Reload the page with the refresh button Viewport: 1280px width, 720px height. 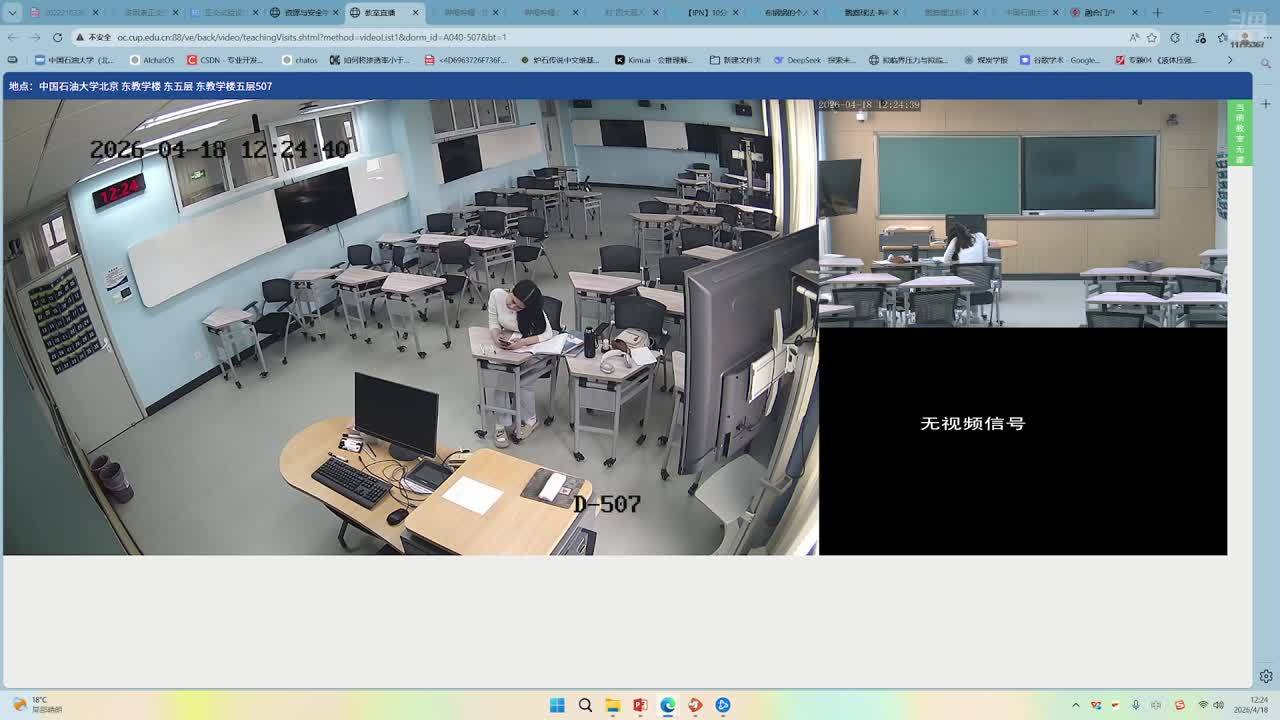(x=57, y=37)
